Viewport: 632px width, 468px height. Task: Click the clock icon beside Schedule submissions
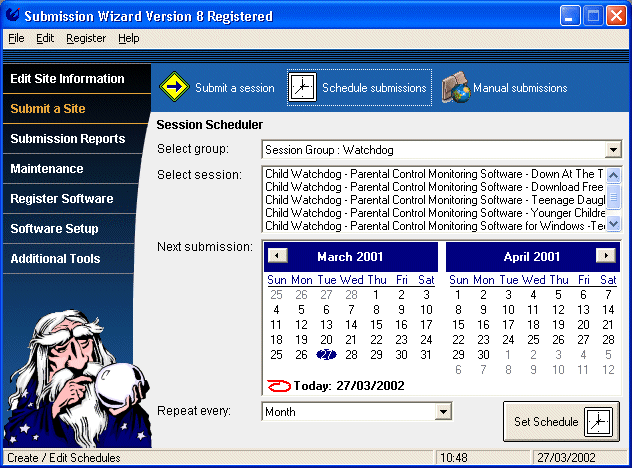click(302, 87)
